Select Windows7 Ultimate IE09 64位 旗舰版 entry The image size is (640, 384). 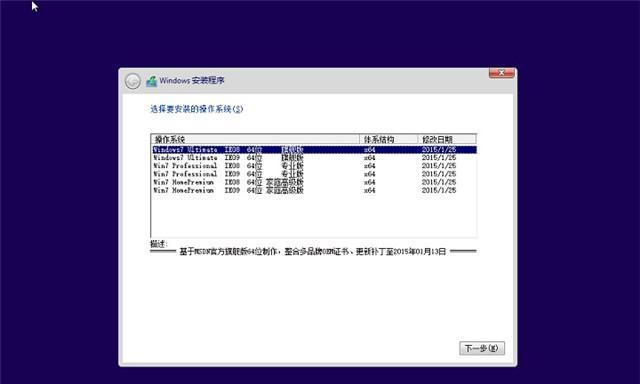[313, 158]
